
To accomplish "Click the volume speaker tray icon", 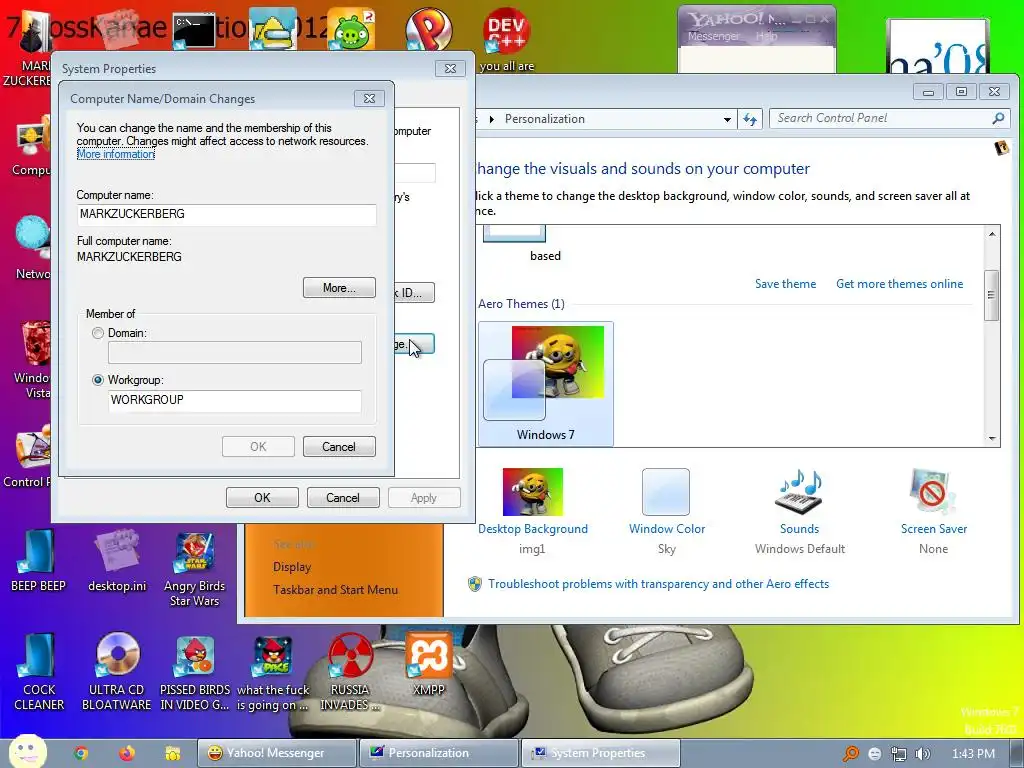I will (922, 754).
